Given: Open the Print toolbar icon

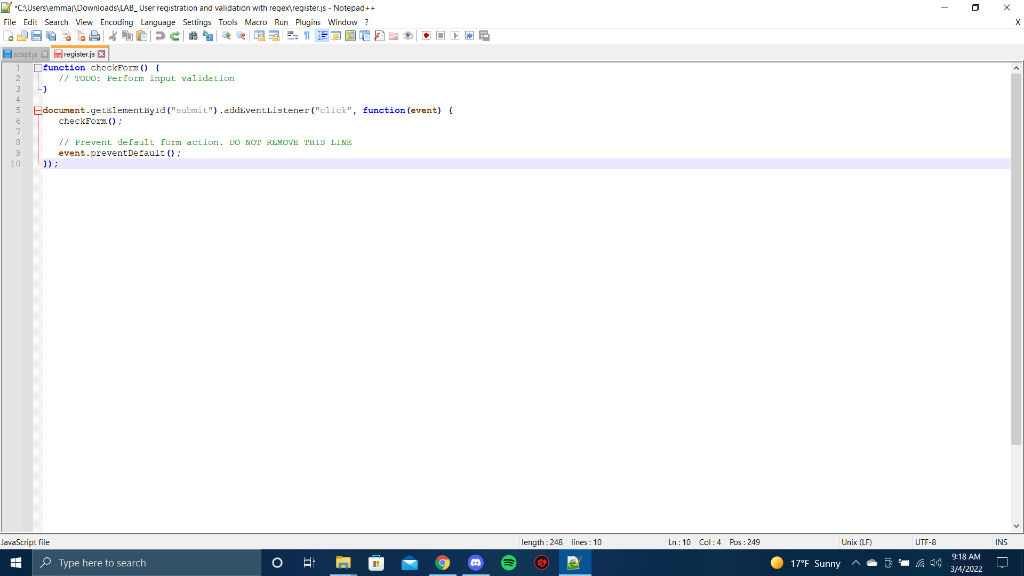Looking at the screenshot, I should pyautogui.click(x=95, y=36).
